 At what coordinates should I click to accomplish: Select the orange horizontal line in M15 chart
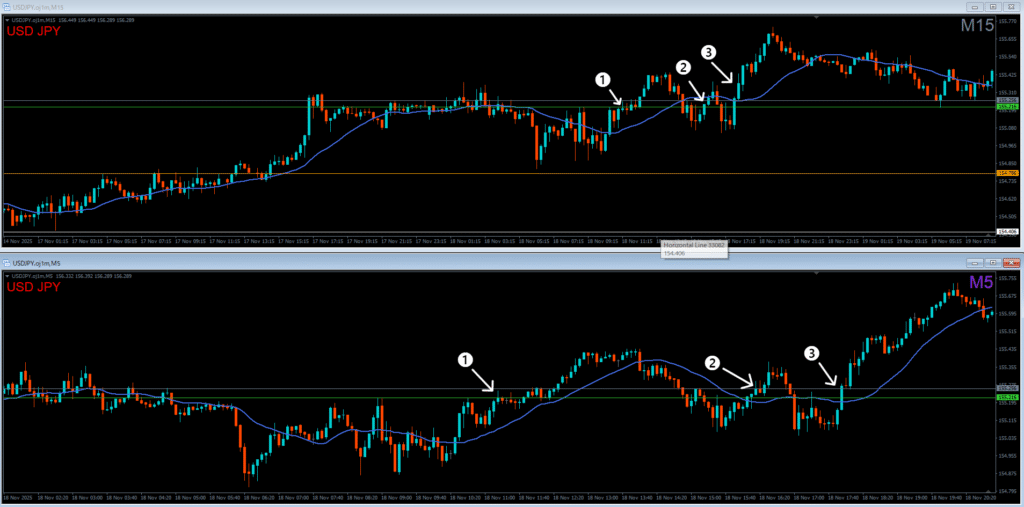[499, 173]
